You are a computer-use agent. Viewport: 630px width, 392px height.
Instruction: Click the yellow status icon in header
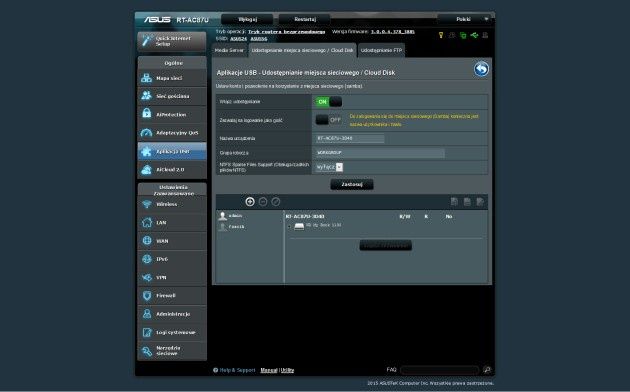point(441,35)
